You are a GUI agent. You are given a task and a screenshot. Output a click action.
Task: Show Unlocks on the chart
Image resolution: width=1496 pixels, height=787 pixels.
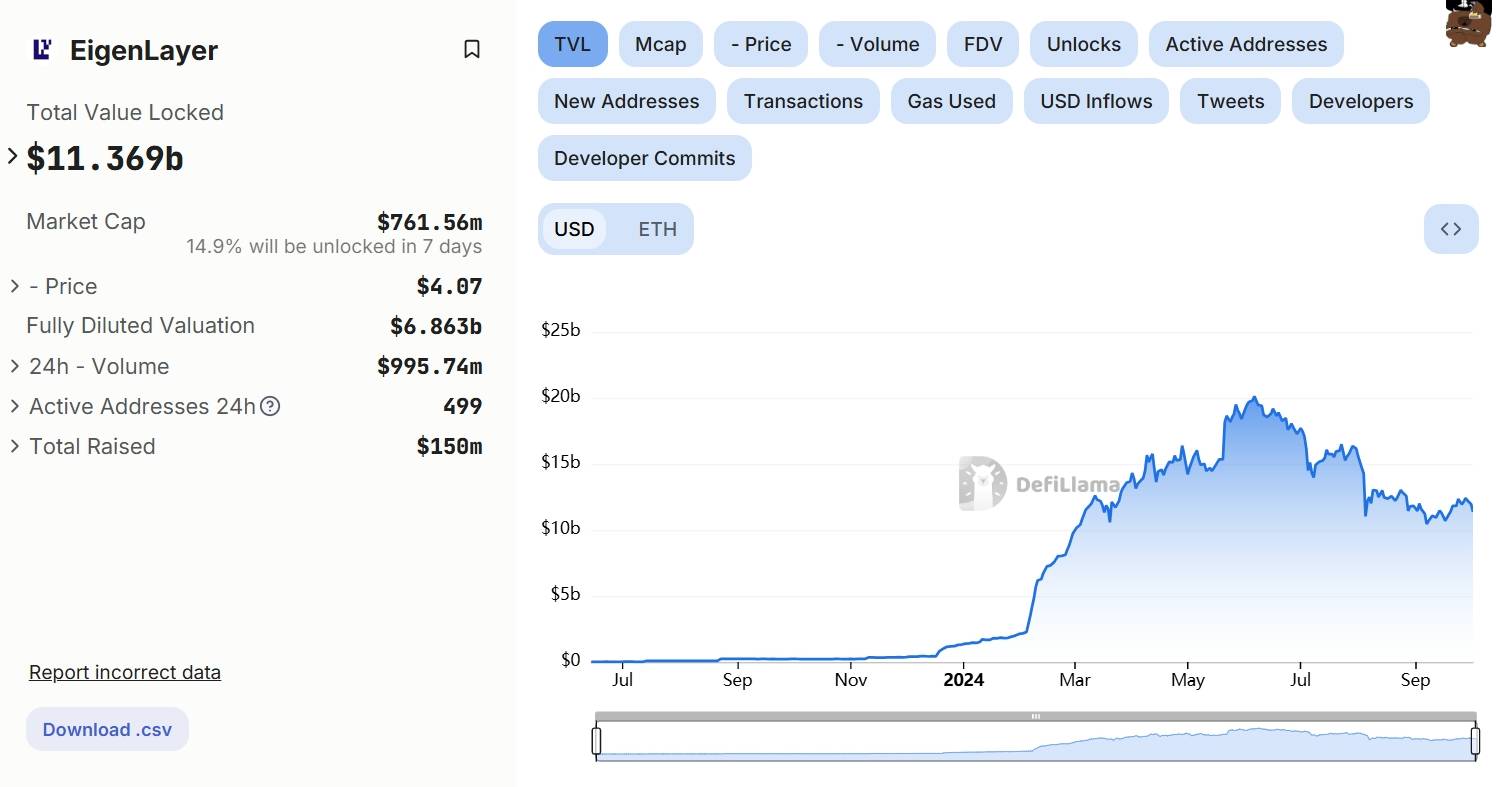pyautogui.click(x=1084, y=44)
